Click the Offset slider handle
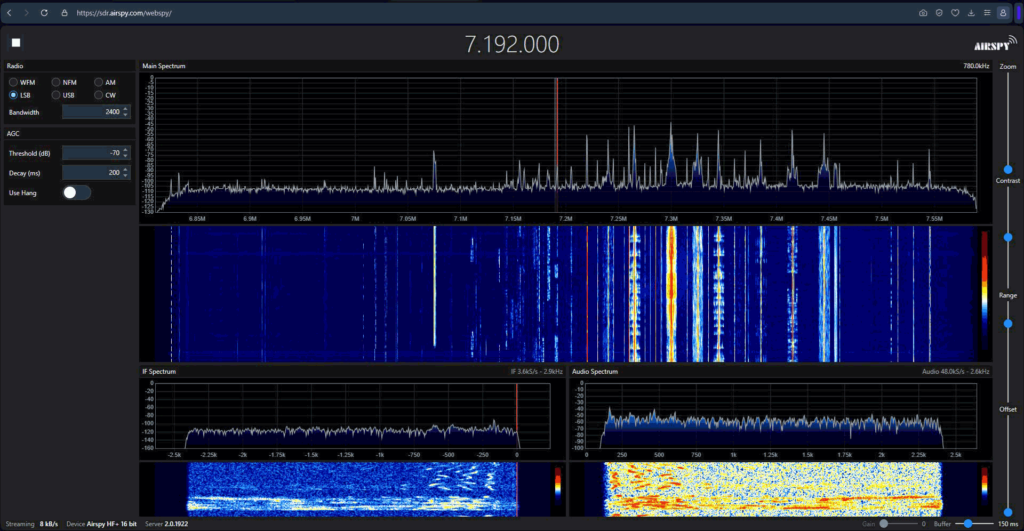This screenshot has width=1024, height=531. (x=1008, y=512)
